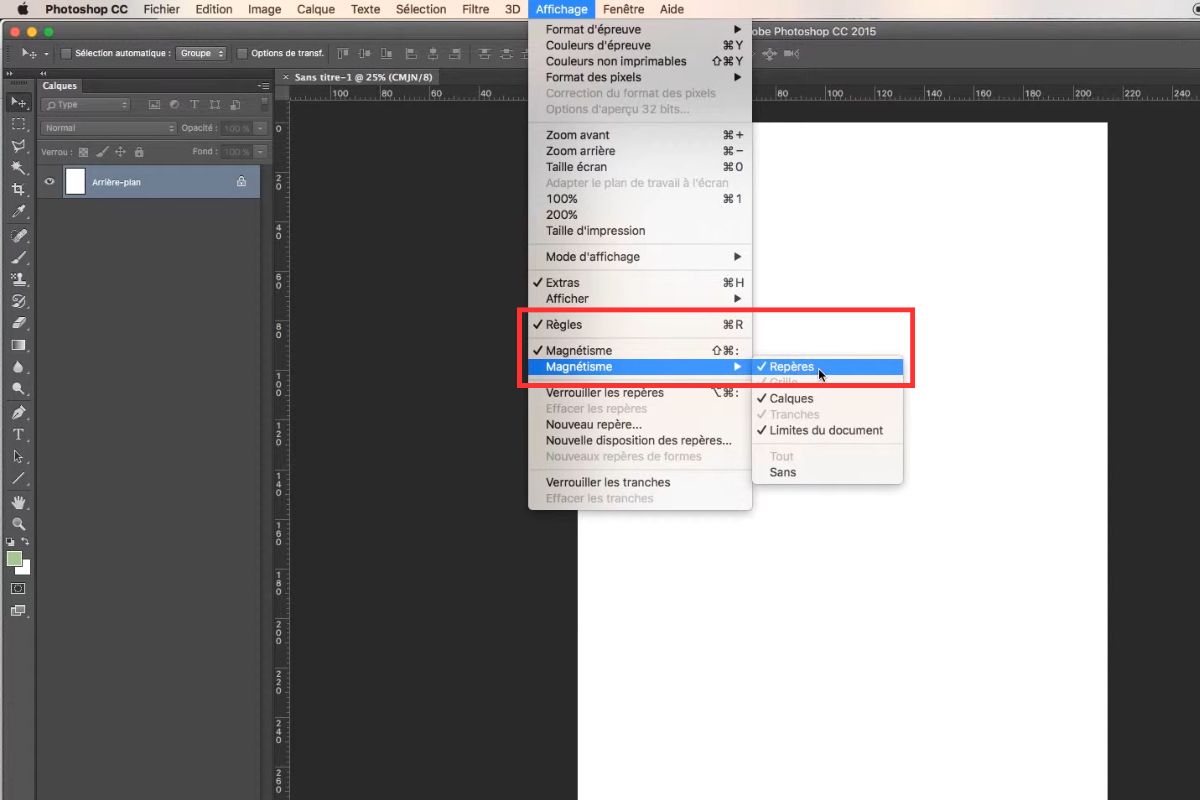Select the Gradient tool
This screenshot has height=800, width=1200.
[x=18, y=345]
